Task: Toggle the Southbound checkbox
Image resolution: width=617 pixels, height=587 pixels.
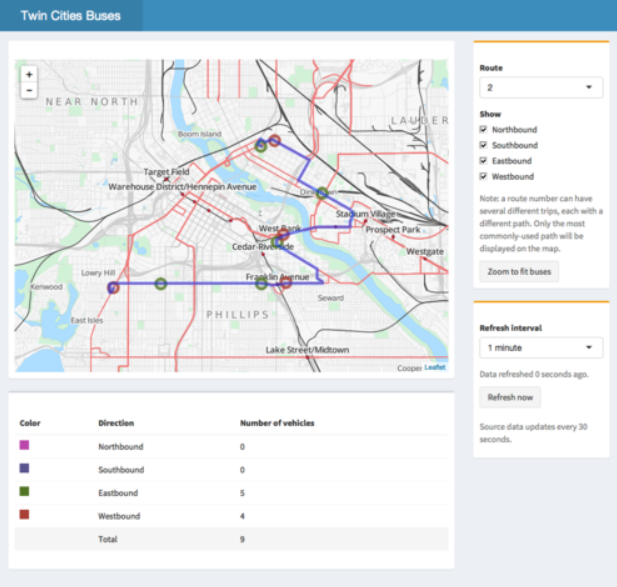Action: [484, 146]
